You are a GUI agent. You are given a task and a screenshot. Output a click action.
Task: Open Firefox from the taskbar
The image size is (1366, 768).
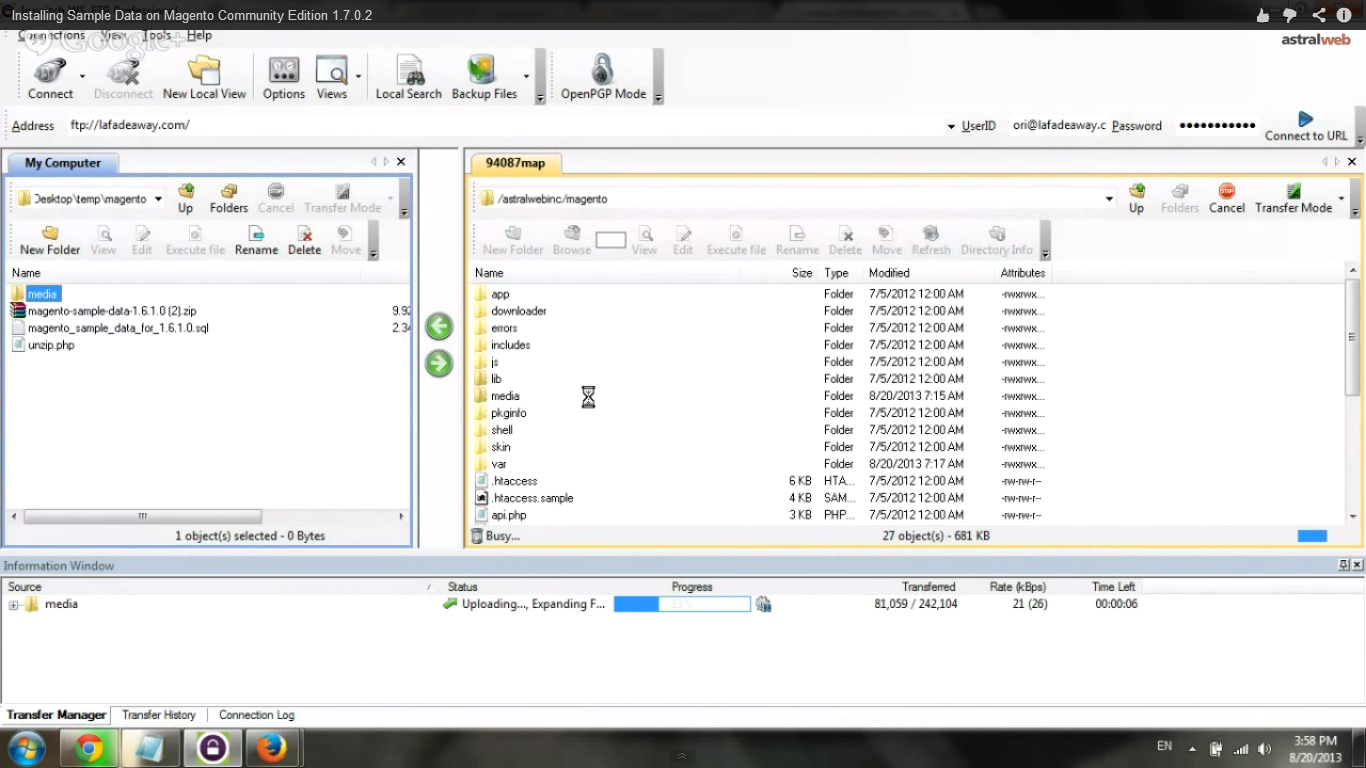pyautogui.click(x=272, y=748)
